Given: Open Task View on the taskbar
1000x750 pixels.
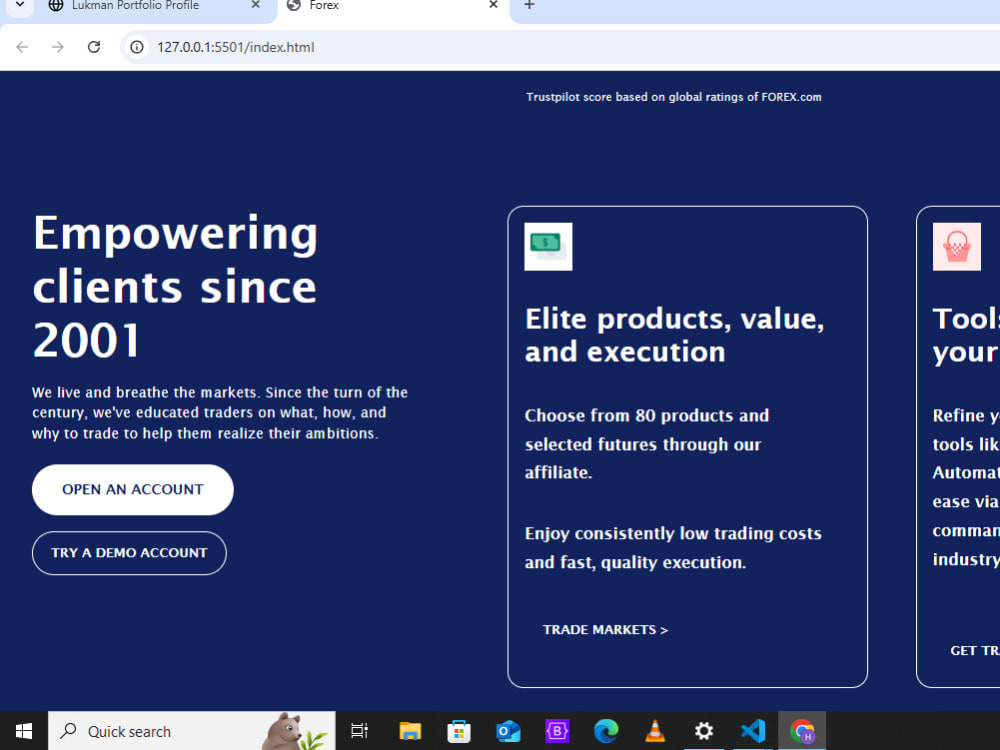Looking at the screenshot, I should click(360, 731).
